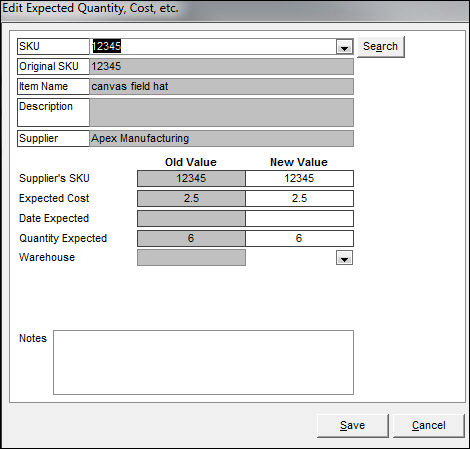Select the Warehouse new value combo box
470x449 pixels.
point(299,258)
